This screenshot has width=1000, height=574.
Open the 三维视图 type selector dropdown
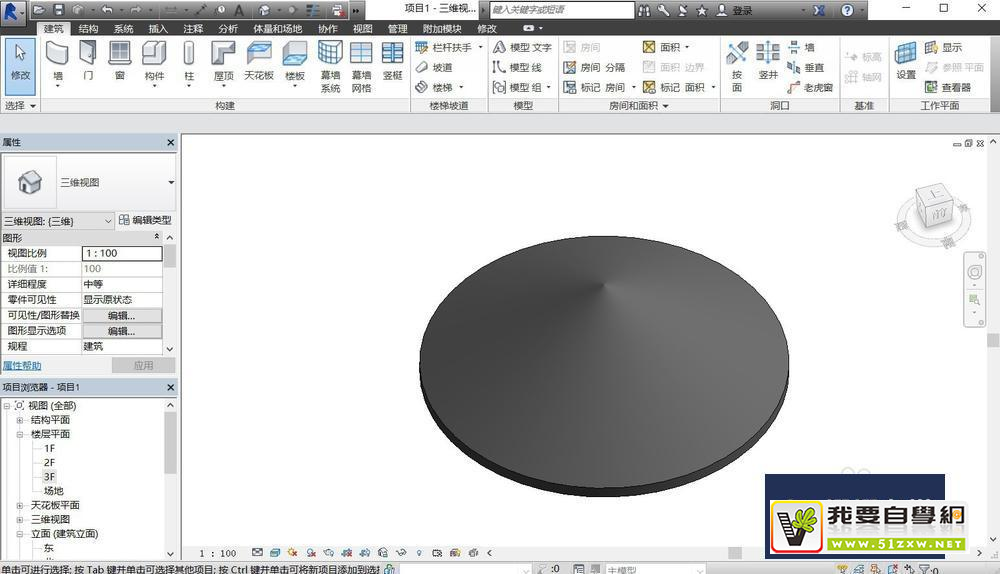point(171,182)
